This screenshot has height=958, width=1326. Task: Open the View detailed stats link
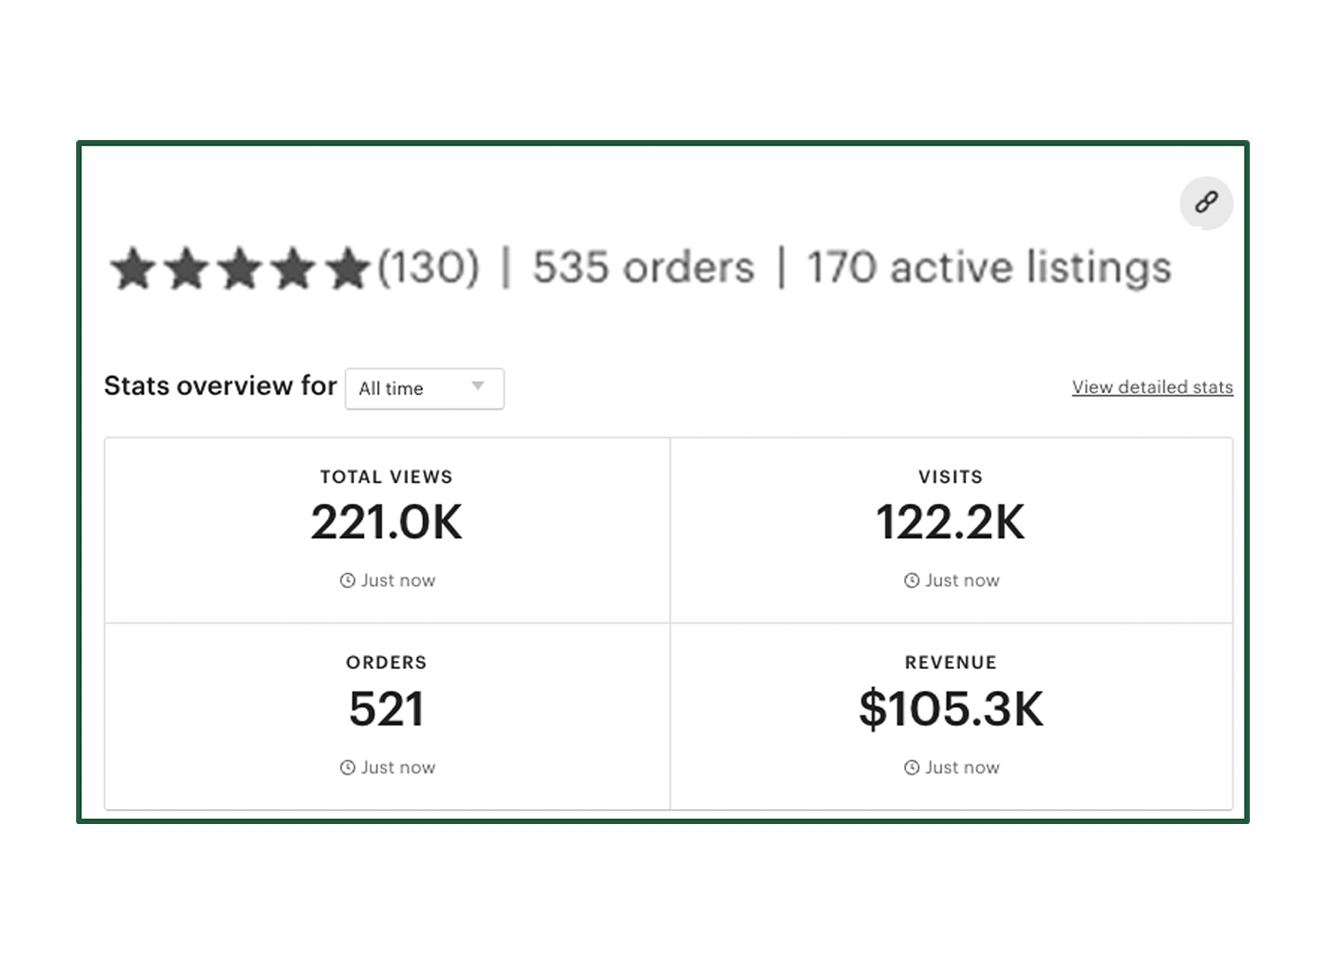tap(1152, 388)
